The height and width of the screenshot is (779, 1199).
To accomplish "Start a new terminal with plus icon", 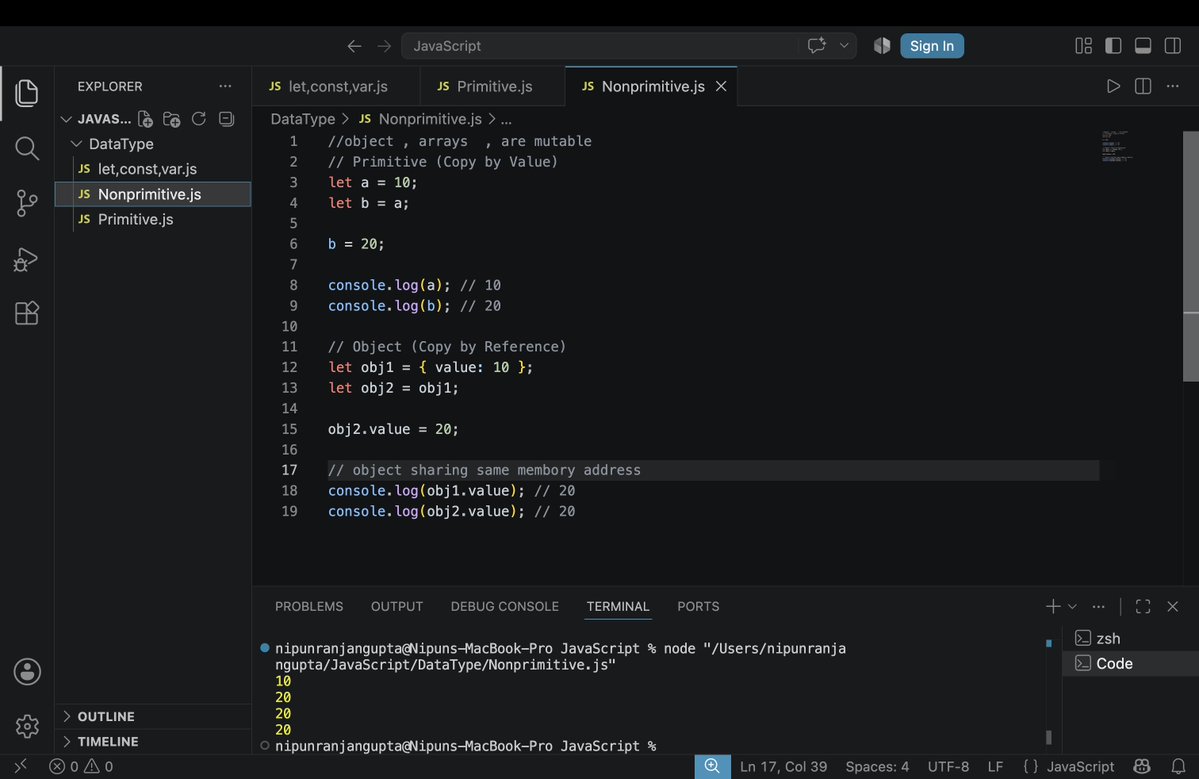I will pyautogui.click(x=1053, y=606).
